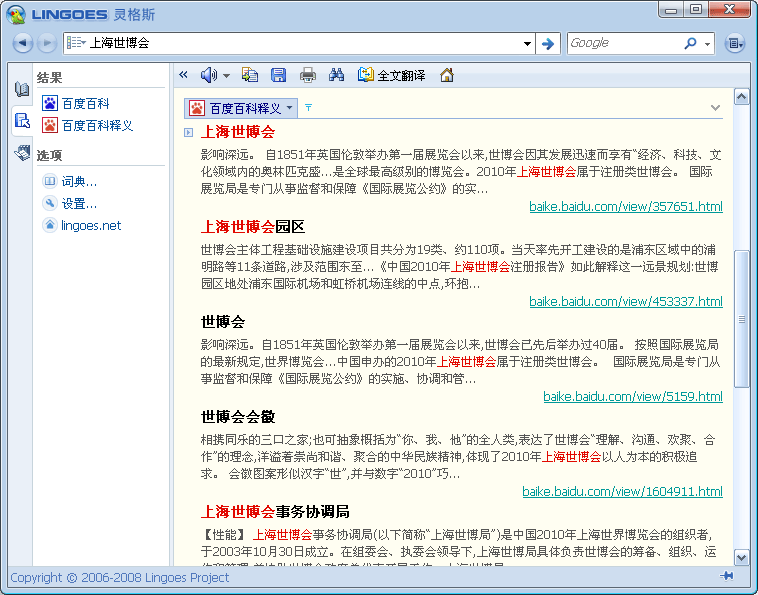The height and width of the screenshot is (595, 758).
Task: Click 全文翻译 full text translation button
Action: (x=391, y=75)
